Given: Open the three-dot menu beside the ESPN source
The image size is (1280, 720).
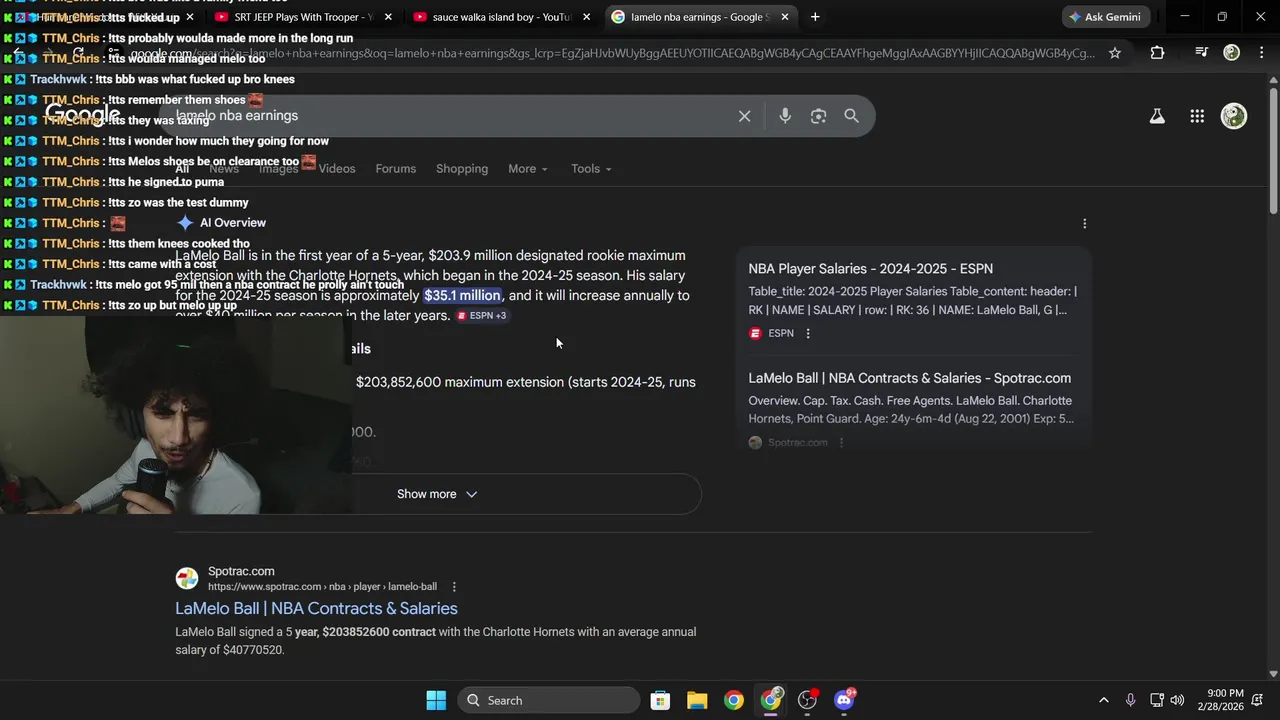Looking at the screenshot, I should (x=808, y=334).
